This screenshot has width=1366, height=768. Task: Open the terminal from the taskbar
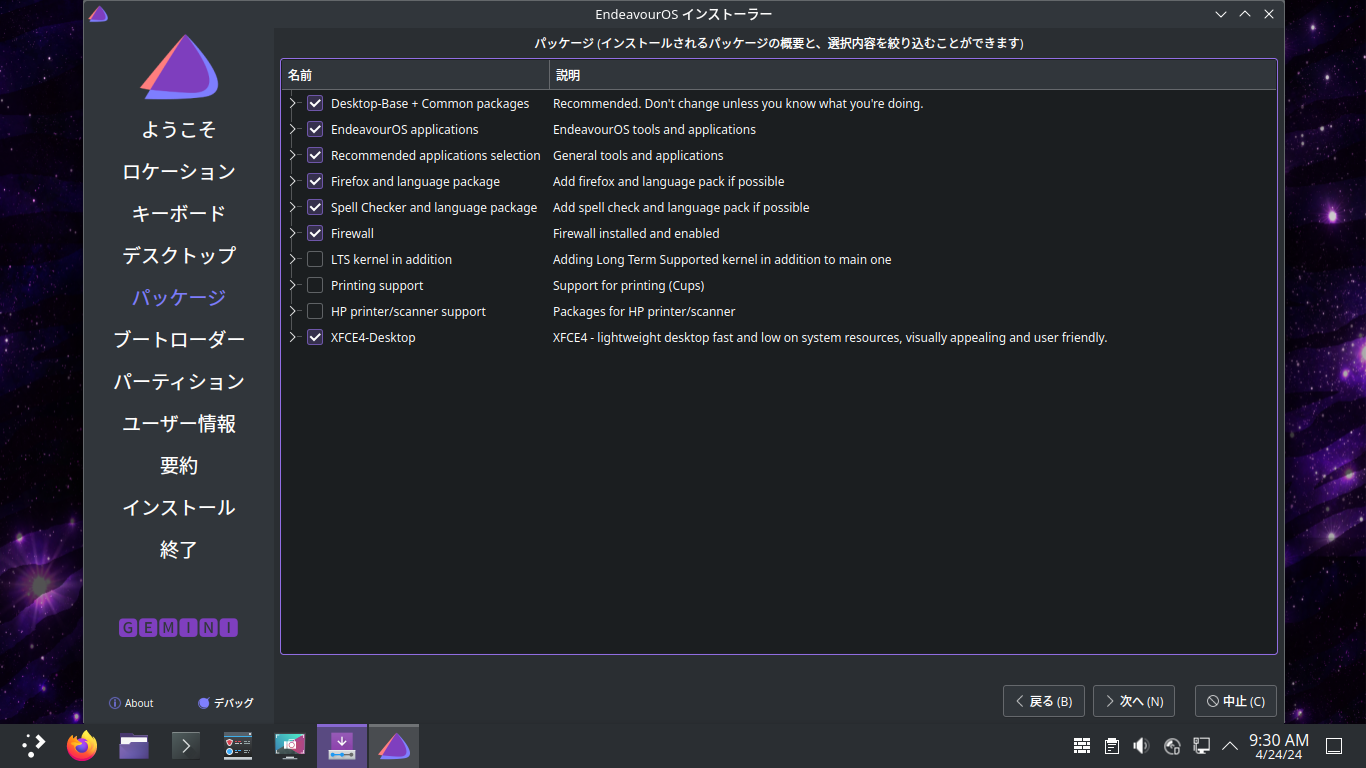(x=186, y=745)
